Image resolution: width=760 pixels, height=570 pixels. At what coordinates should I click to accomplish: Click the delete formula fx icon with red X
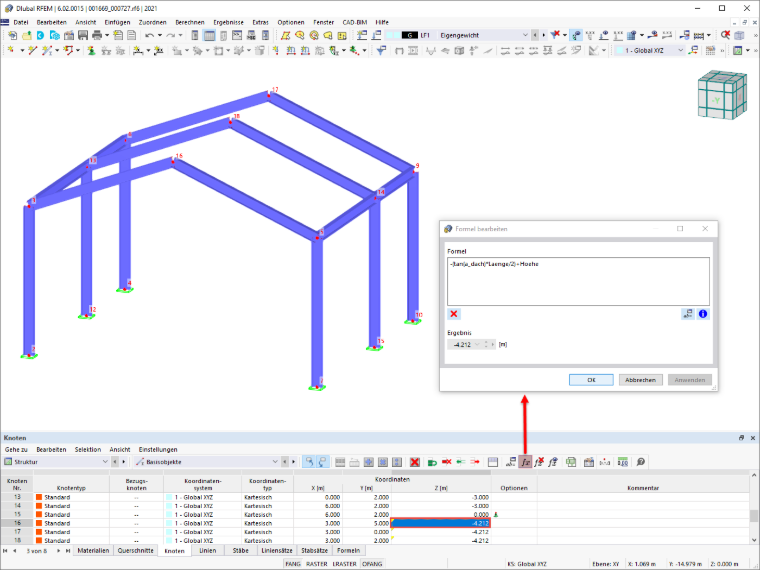[x=539, y=462]
